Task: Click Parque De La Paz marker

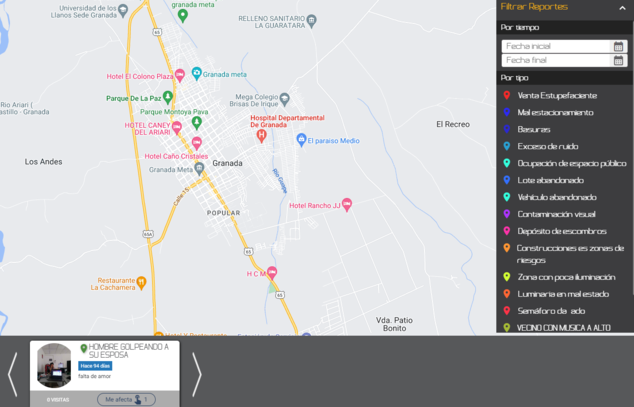Action: click(x=168, y=97)
